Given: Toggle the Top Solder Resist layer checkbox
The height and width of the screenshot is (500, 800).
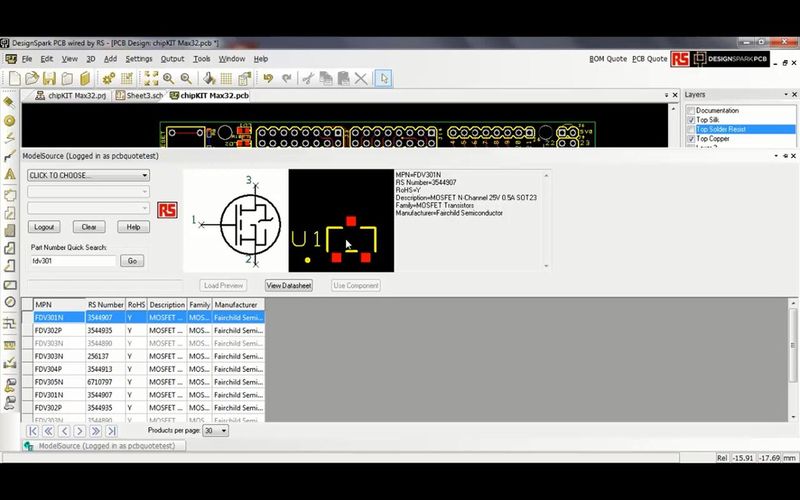Looking at the screenshot, I should pyautogui.click(x=691, y=130).
